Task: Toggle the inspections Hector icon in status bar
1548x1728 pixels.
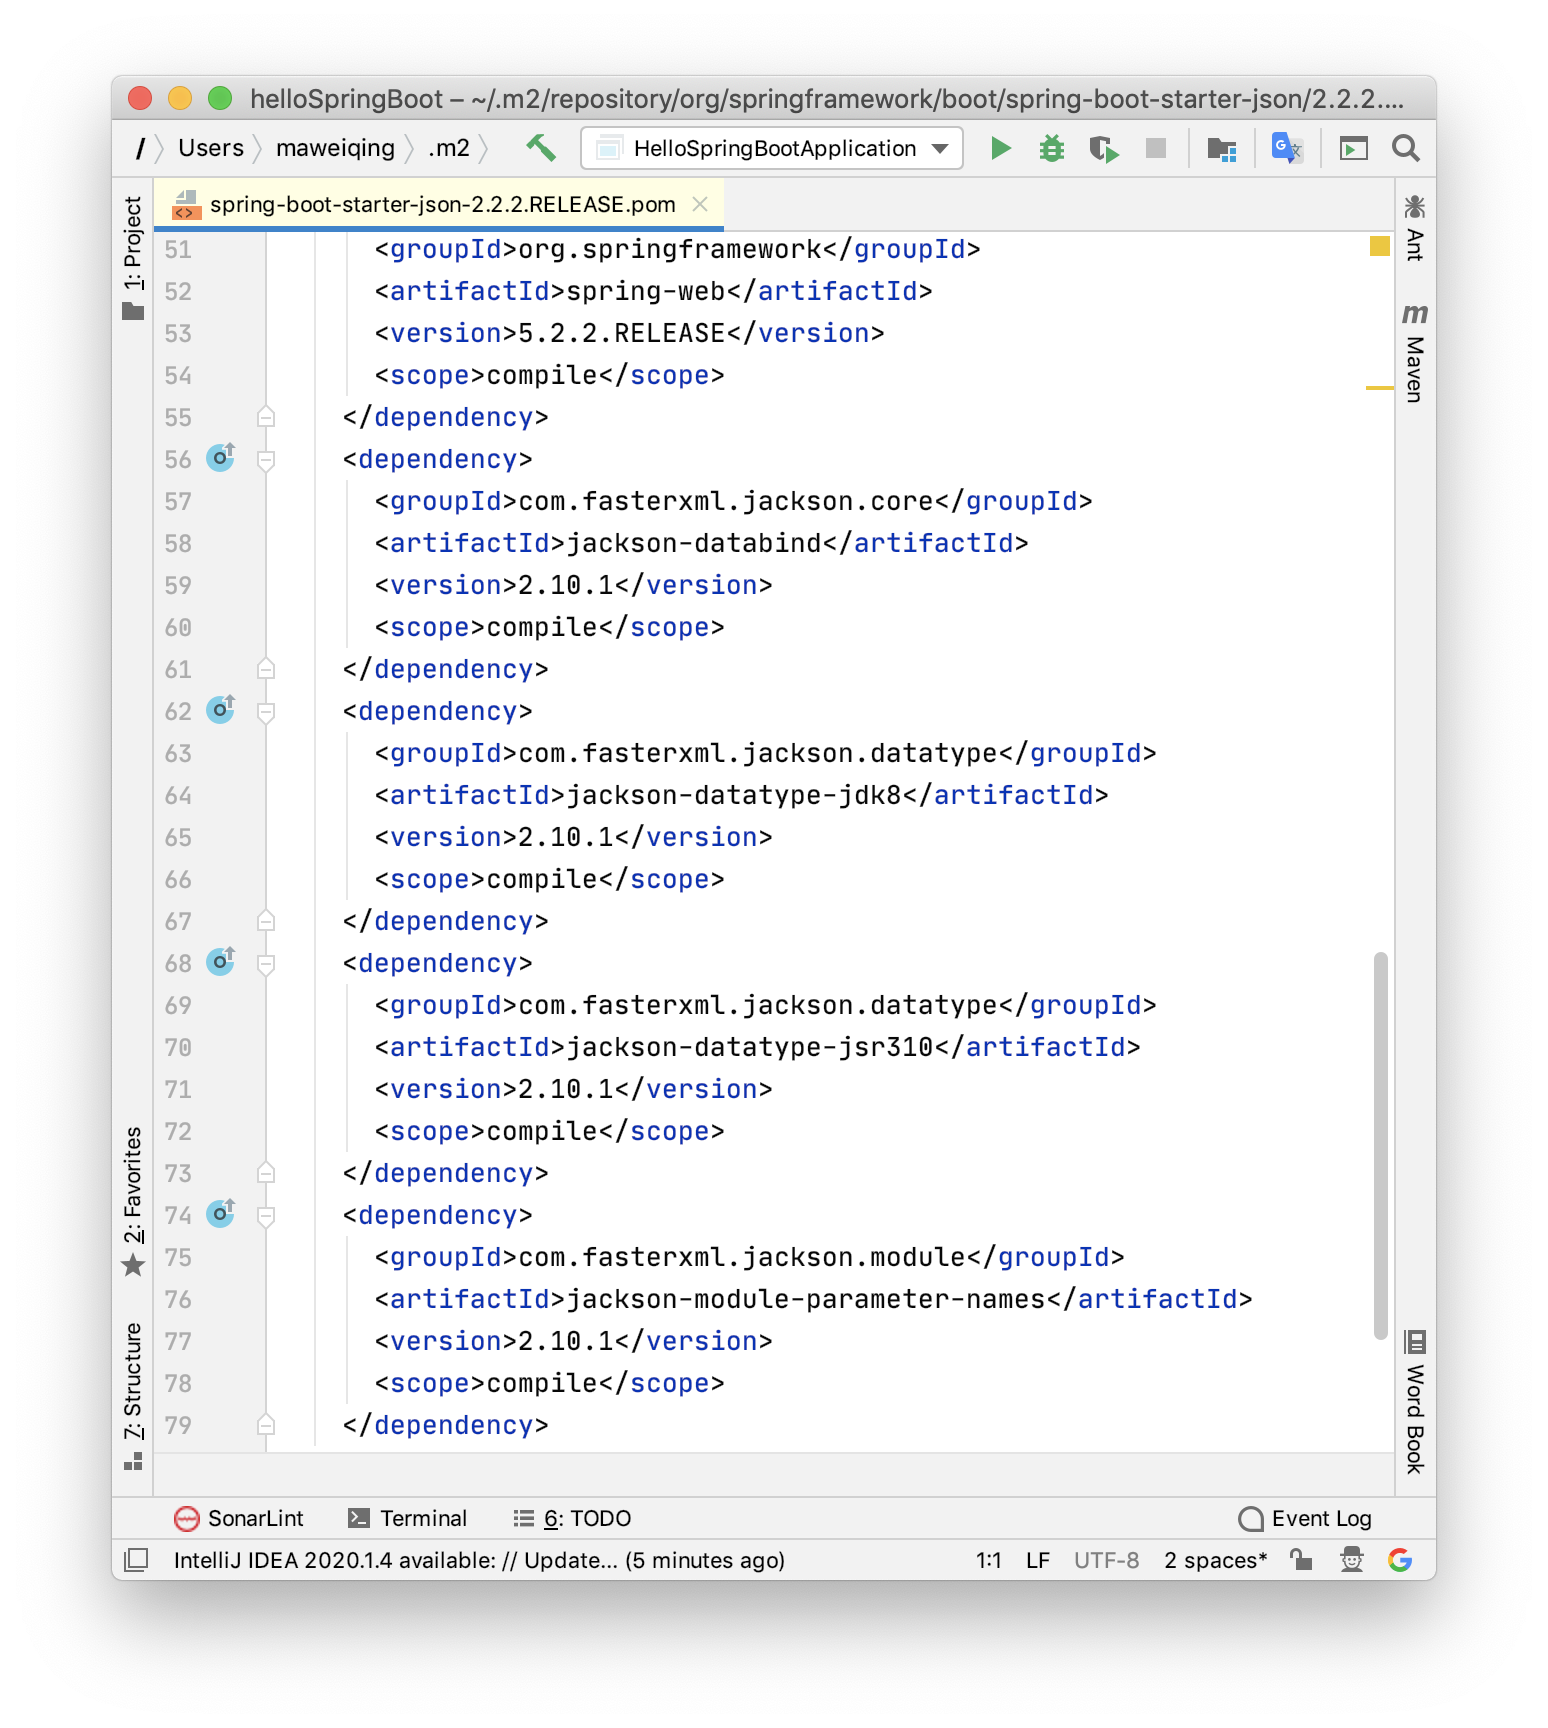Action: pyautogui.click(x=1351, y=1560)
